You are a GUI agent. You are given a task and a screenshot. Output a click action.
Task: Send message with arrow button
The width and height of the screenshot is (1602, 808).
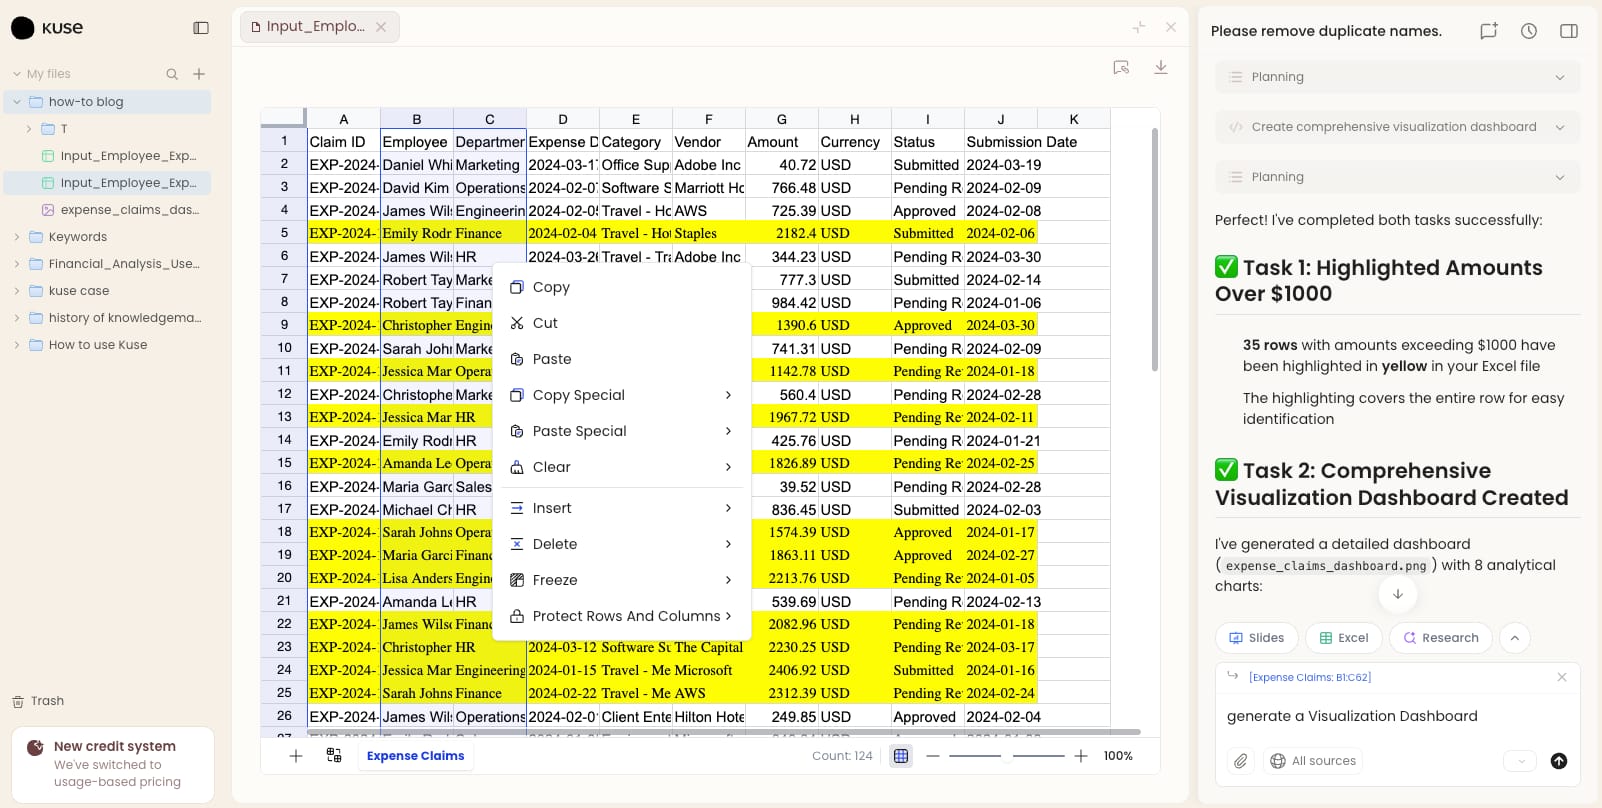coord(1559,761)
